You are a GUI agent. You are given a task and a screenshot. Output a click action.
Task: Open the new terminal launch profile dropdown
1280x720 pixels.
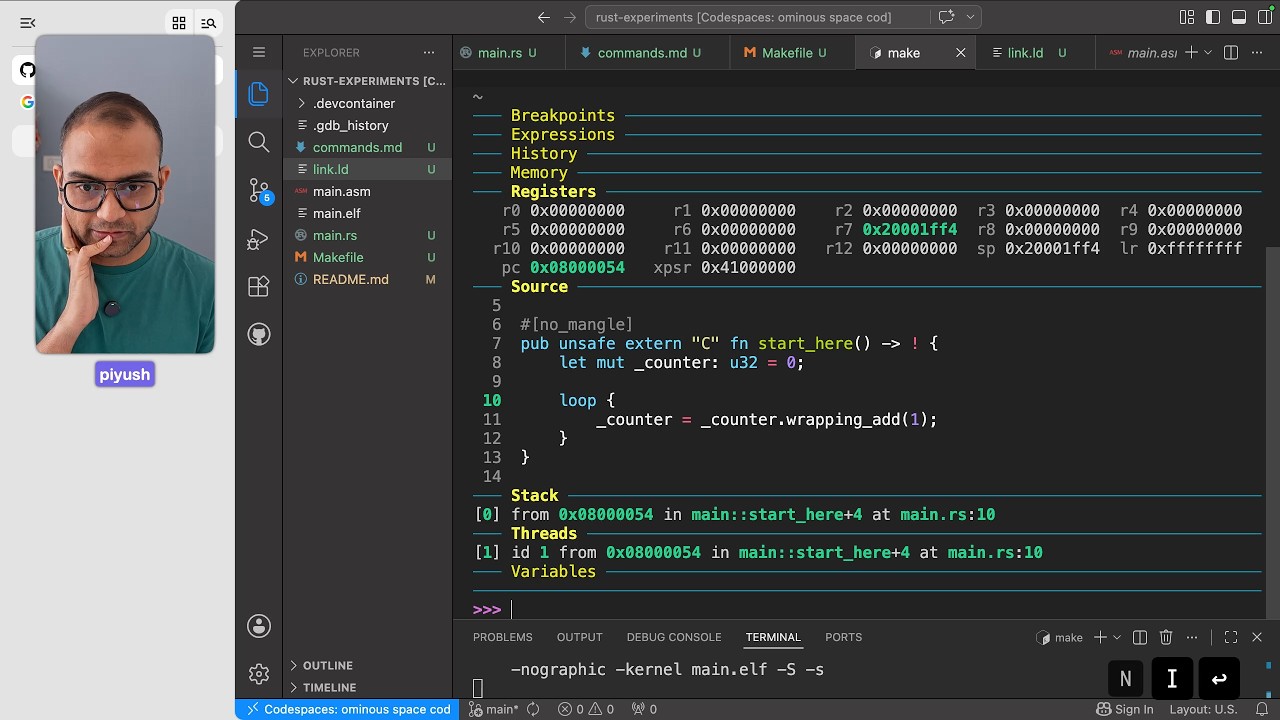pos(1118,637)
